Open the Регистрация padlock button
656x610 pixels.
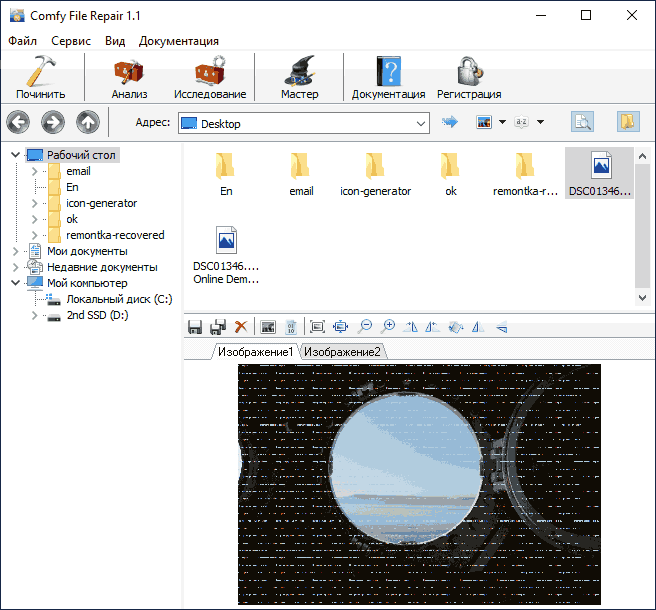pyautogui.click(x=469, y=77)
